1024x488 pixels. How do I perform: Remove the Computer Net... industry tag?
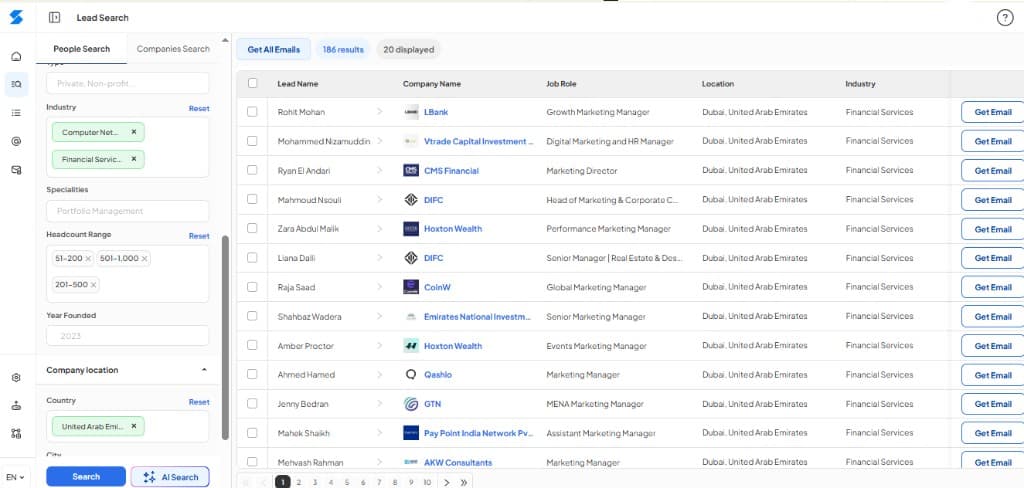pyautogui.click(x=134, y=132)
